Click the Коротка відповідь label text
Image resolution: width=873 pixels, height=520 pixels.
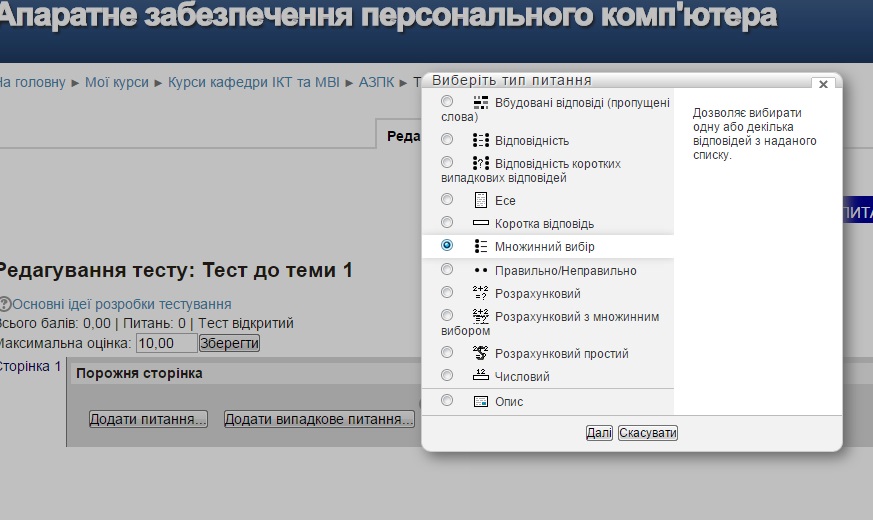click(x=545, y=224)
